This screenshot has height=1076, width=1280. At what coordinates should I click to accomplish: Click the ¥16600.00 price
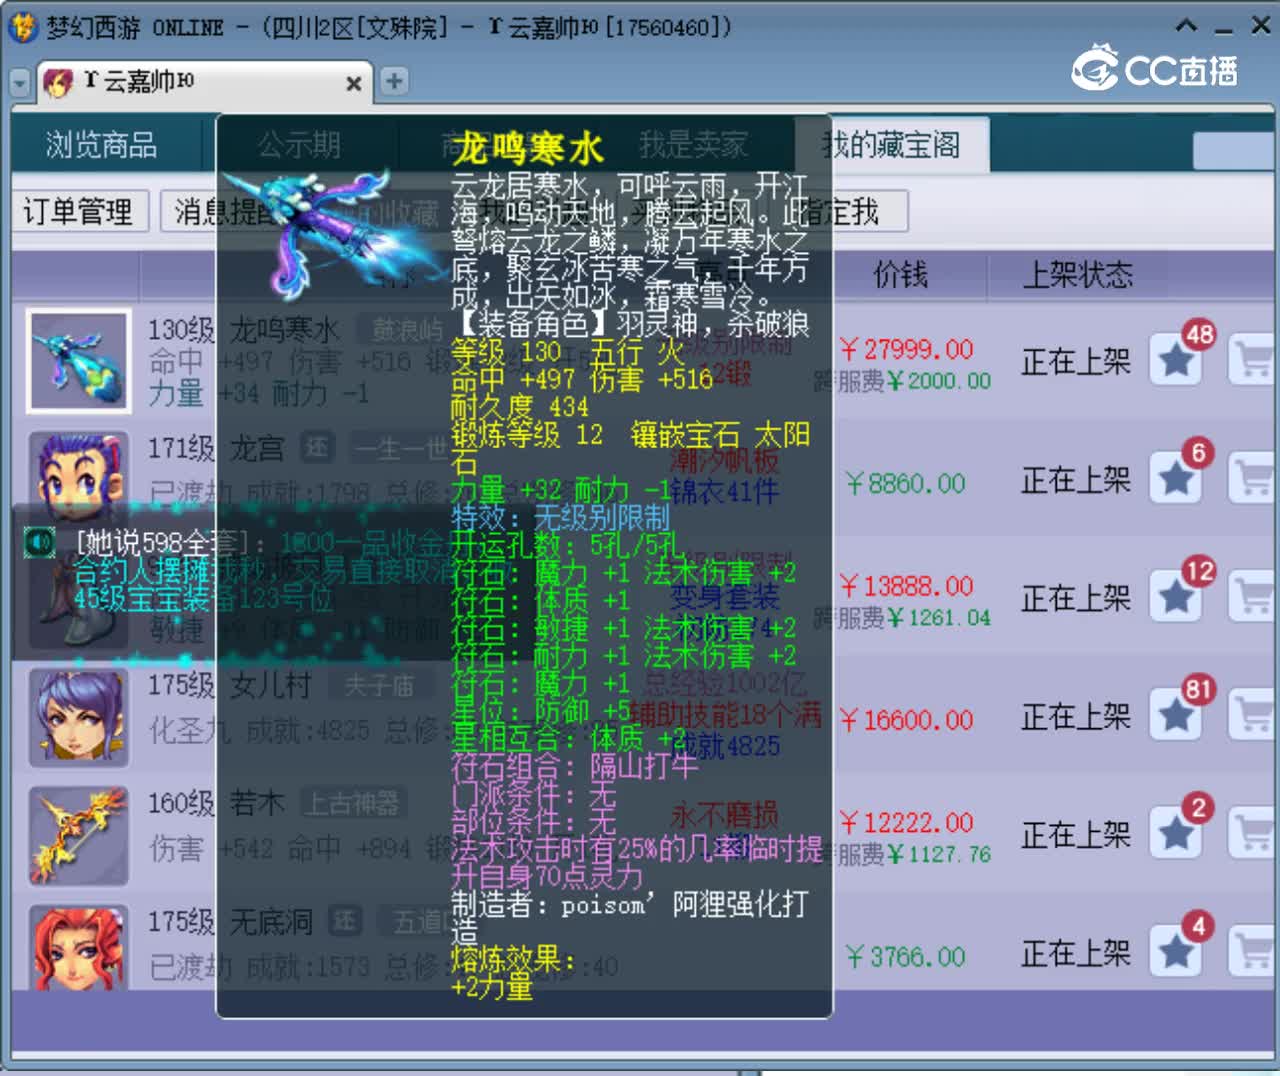tap(906, 720)
